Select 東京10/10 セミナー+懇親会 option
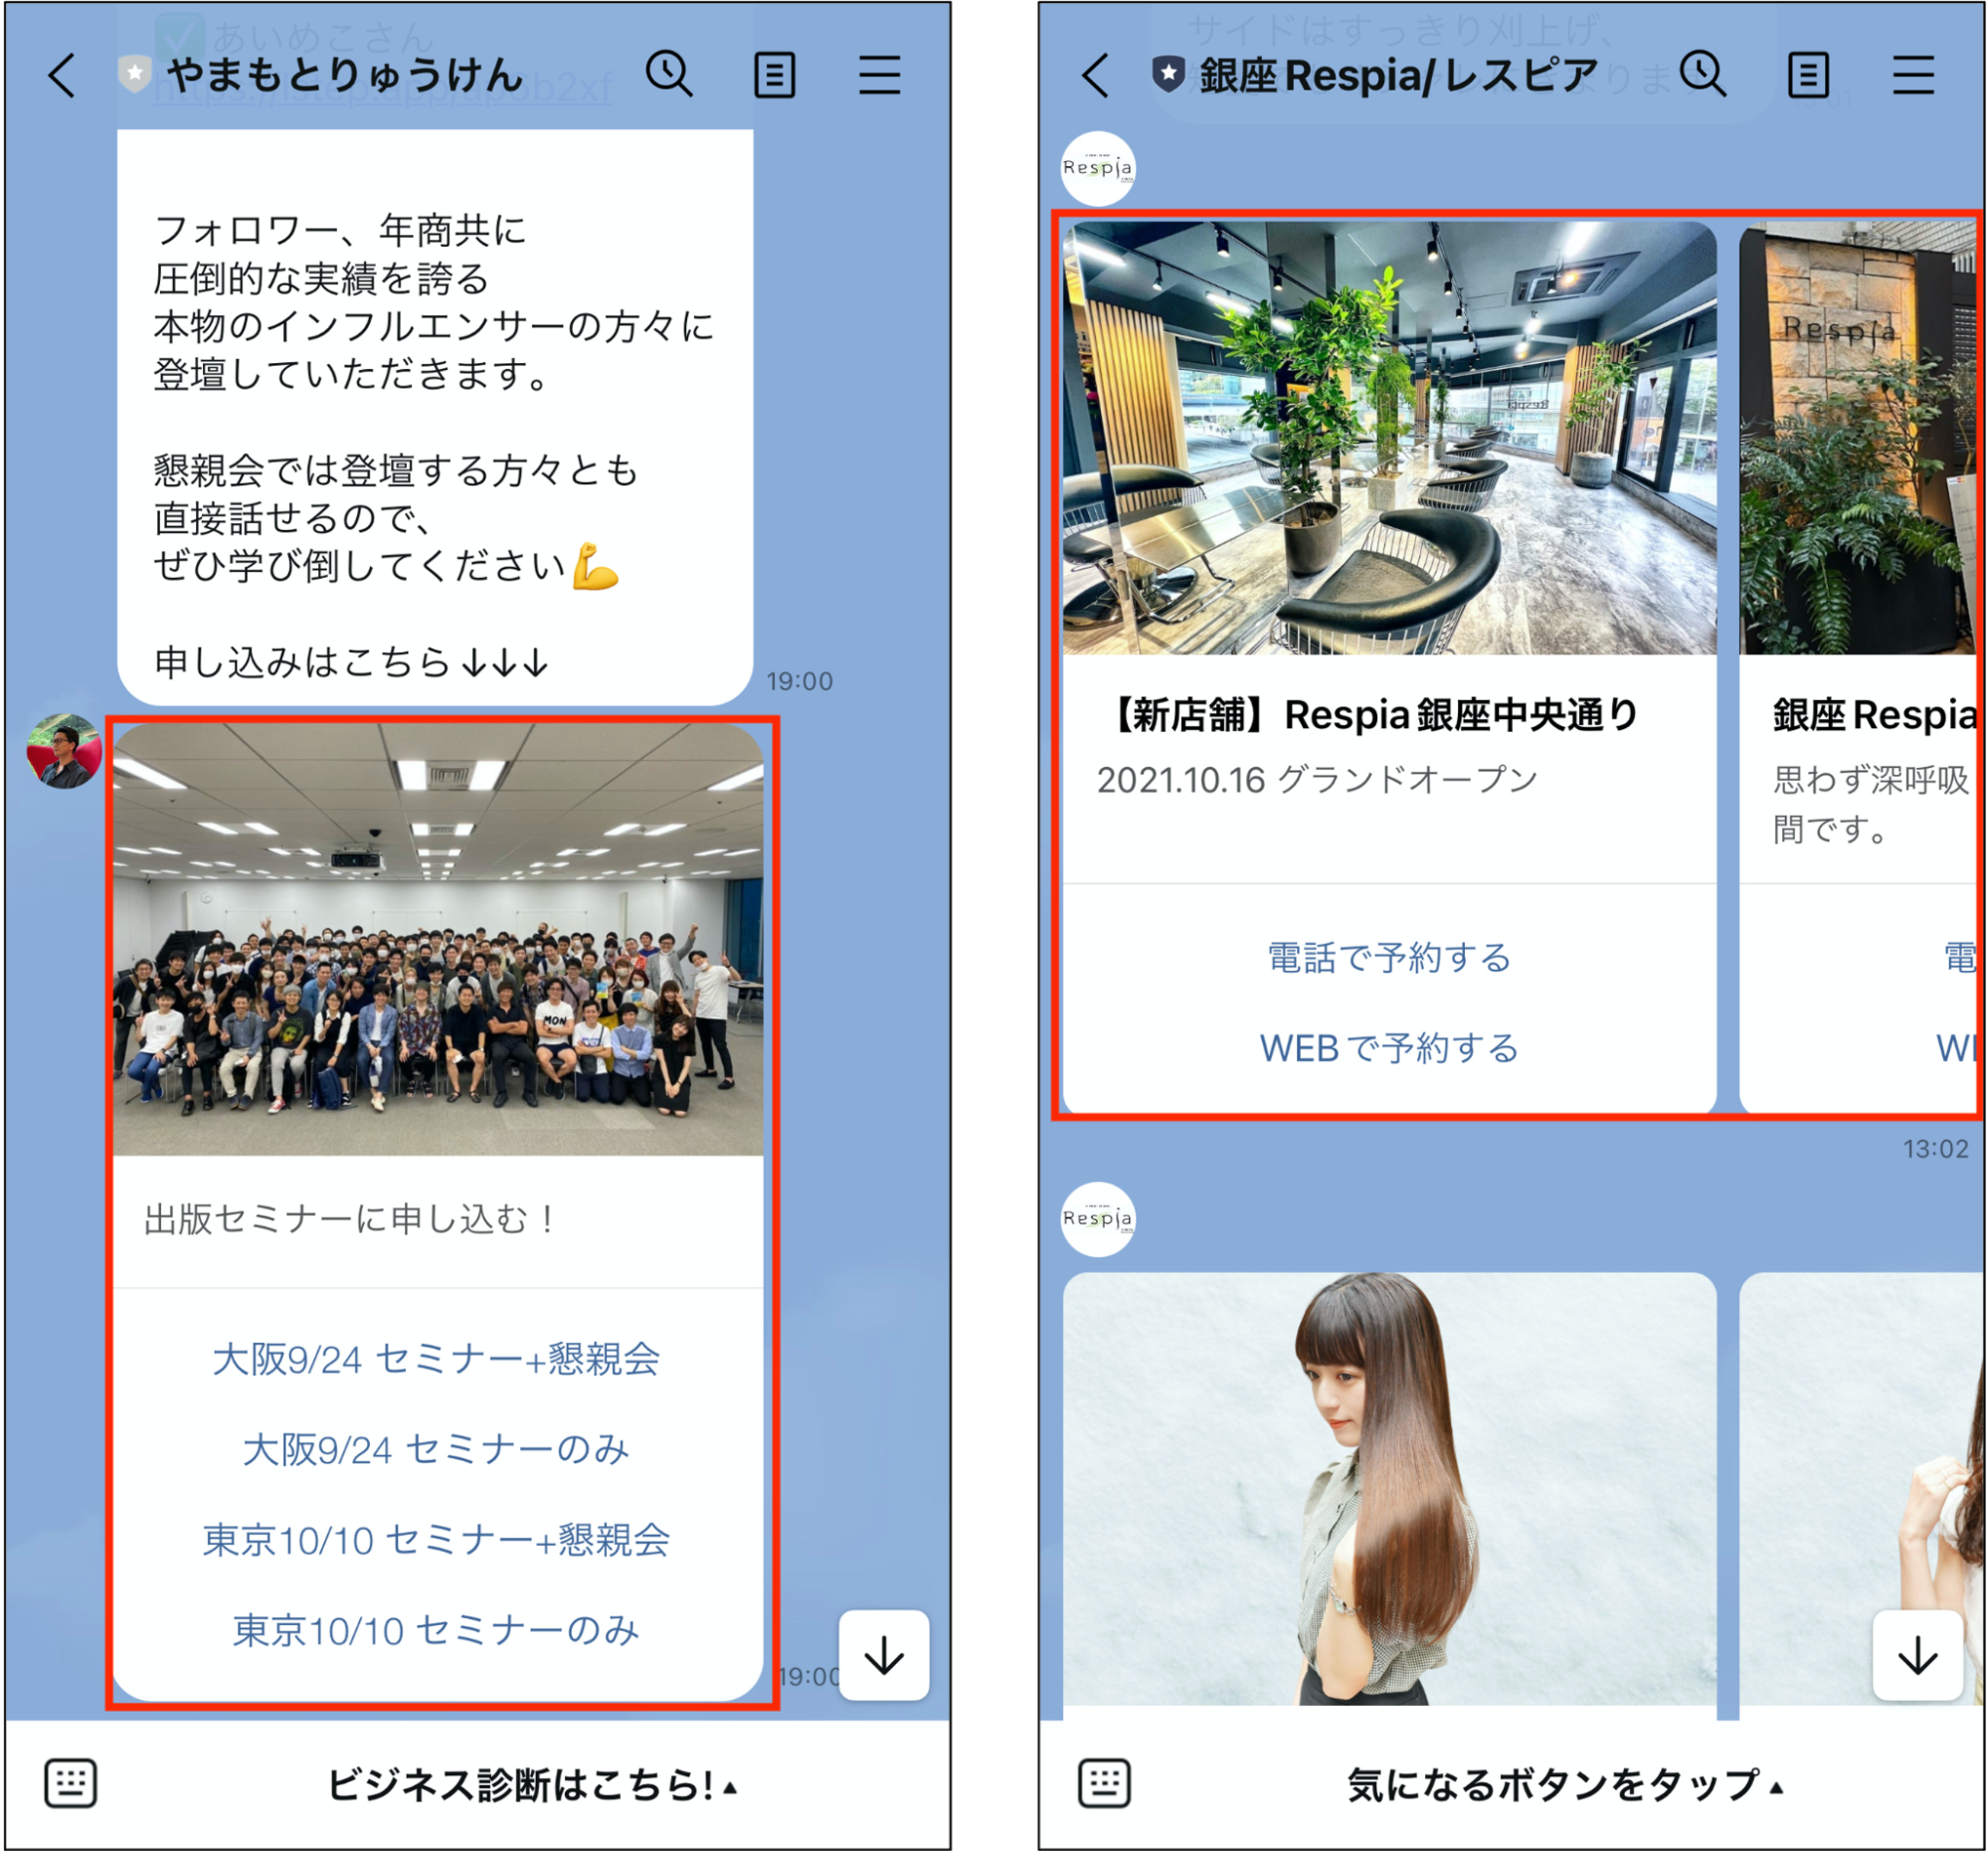 pyautogui.click(x=437, y=1540)
